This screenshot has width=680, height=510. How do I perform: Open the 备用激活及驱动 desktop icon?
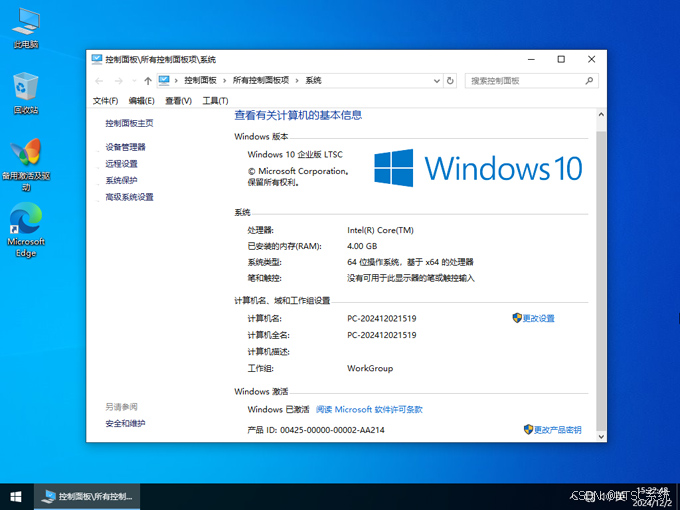coord(26,165)
